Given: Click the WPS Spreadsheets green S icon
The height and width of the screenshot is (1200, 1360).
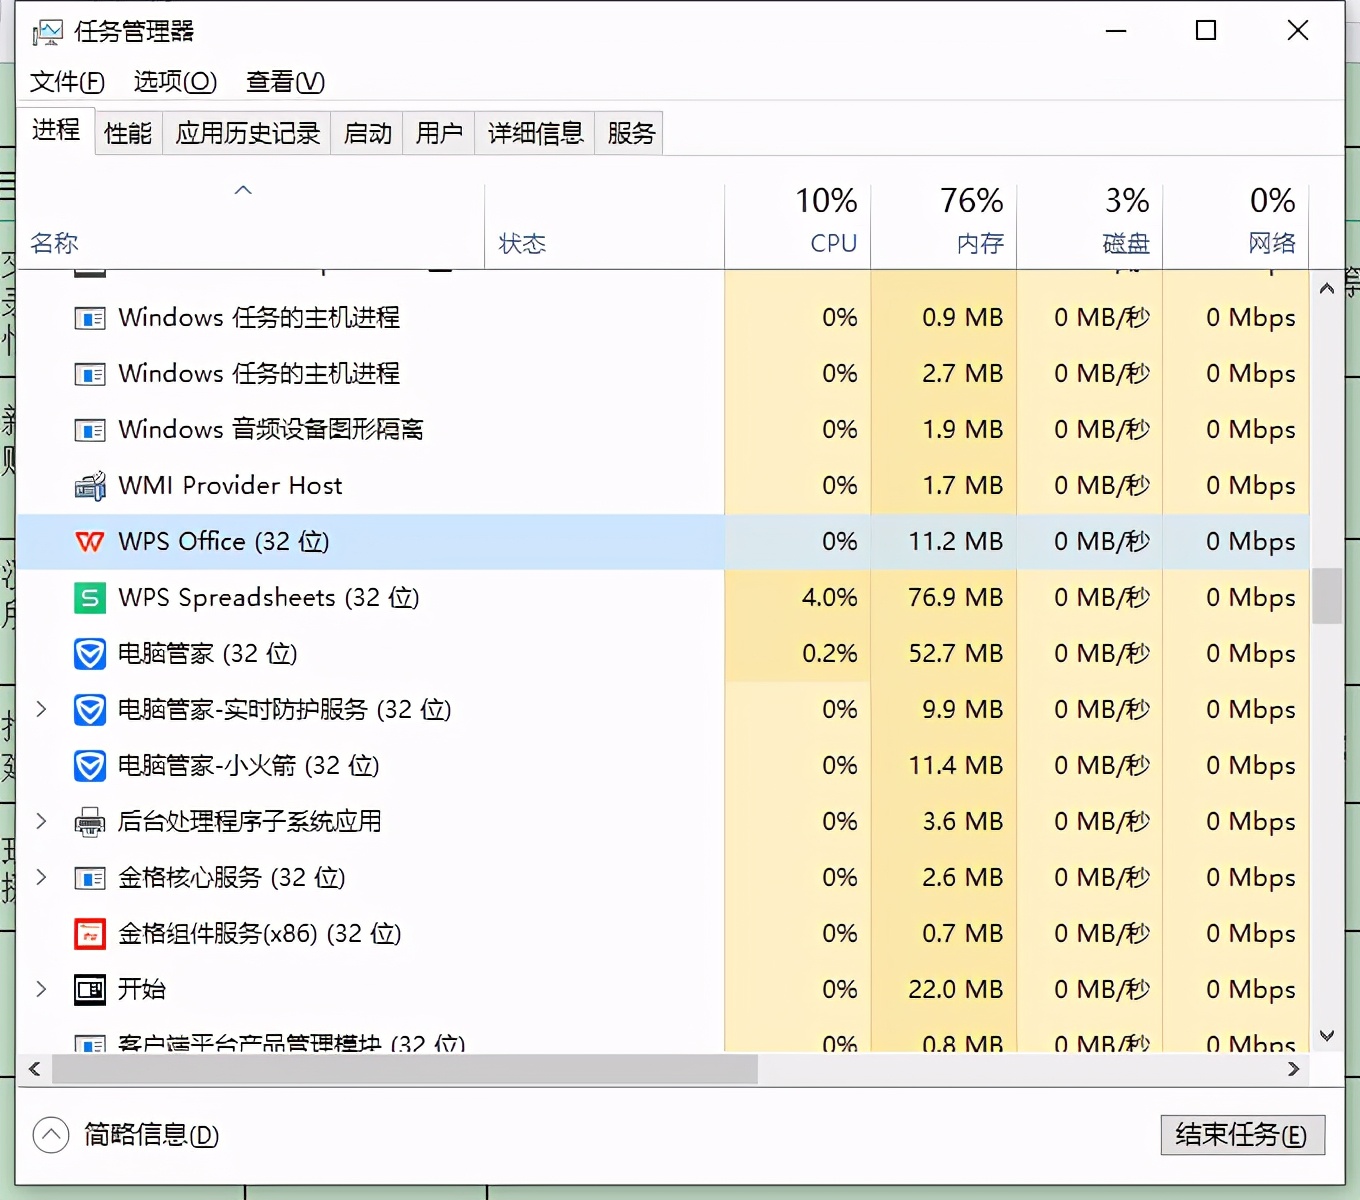Looking at the screenshot, I should click(x=90, y=598).
